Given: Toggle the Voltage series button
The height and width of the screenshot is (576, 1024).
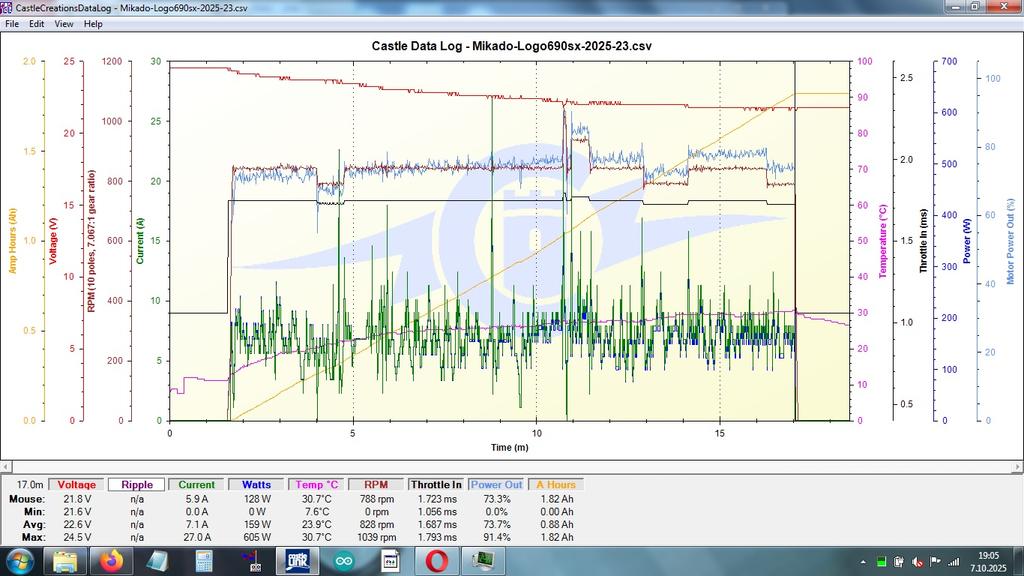Looking at the screenshot, I should point(77,485).
